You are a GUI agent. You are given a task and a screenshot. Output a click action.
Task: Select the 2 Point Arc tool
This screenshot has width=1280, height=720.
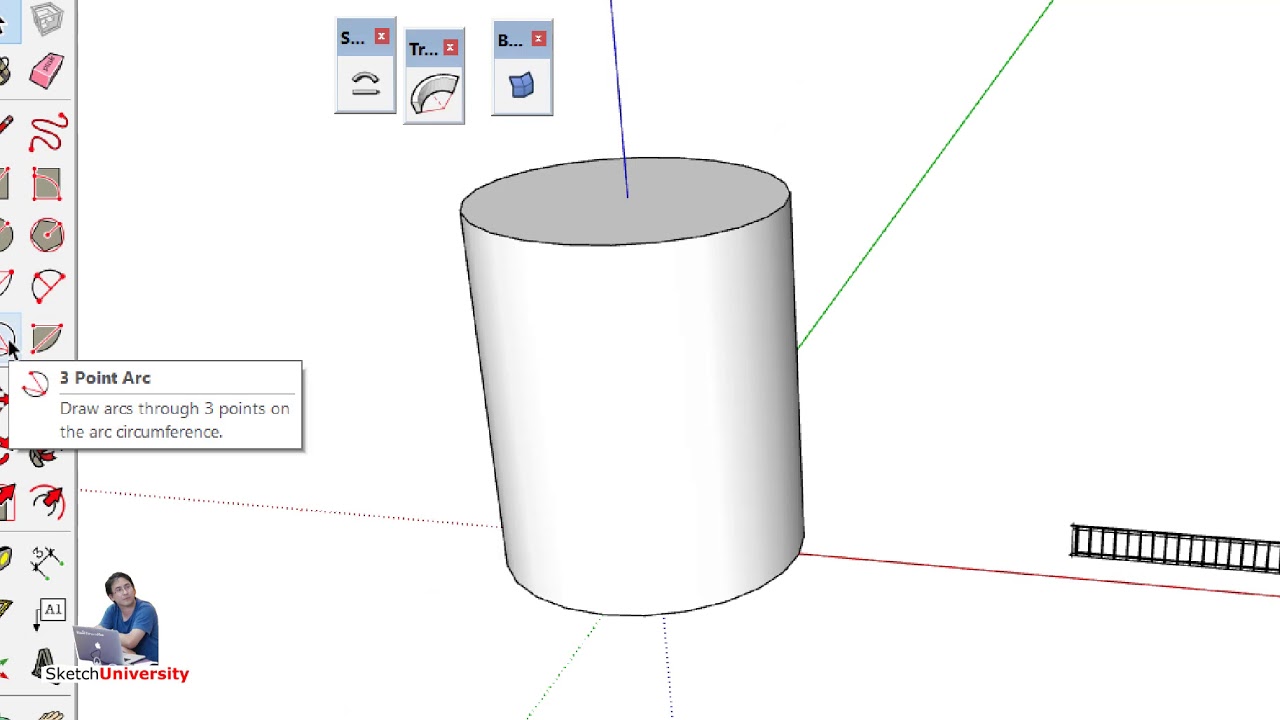[x=47, y=287]
